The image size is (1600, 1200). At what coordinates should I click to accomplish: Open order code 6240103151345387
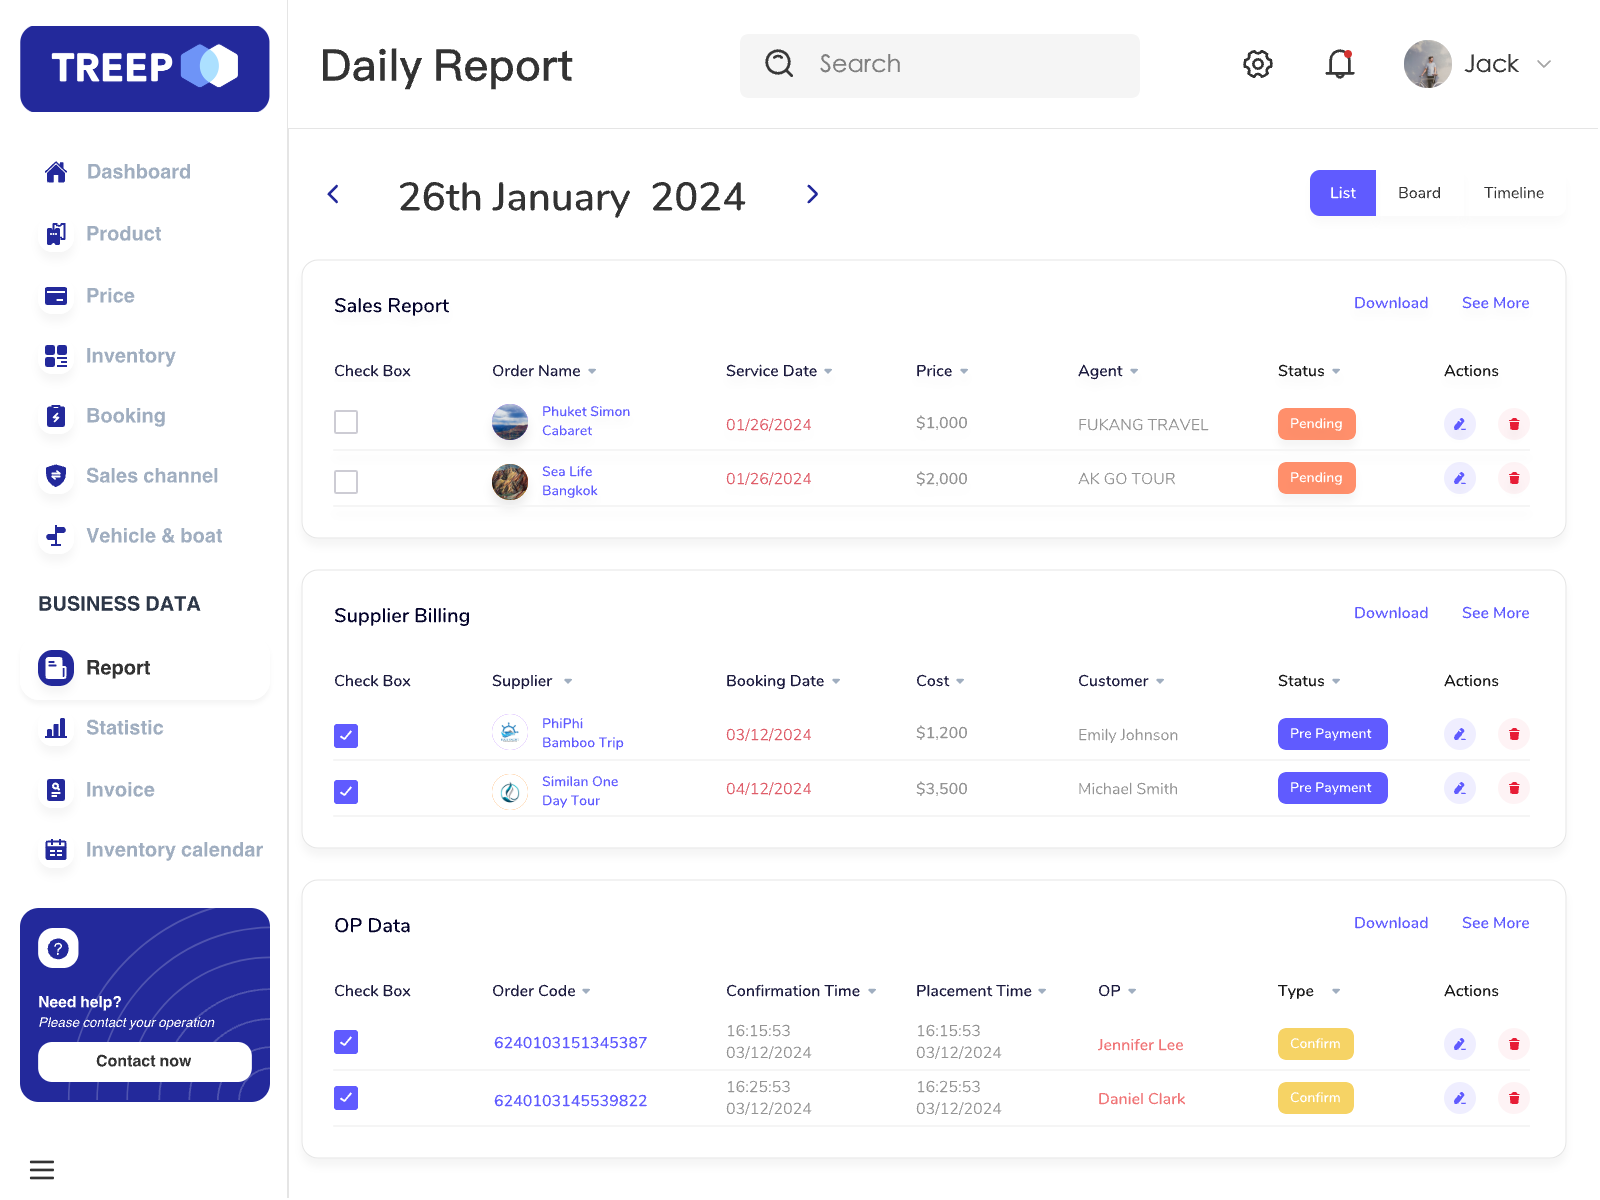(x=570, y=1043)
